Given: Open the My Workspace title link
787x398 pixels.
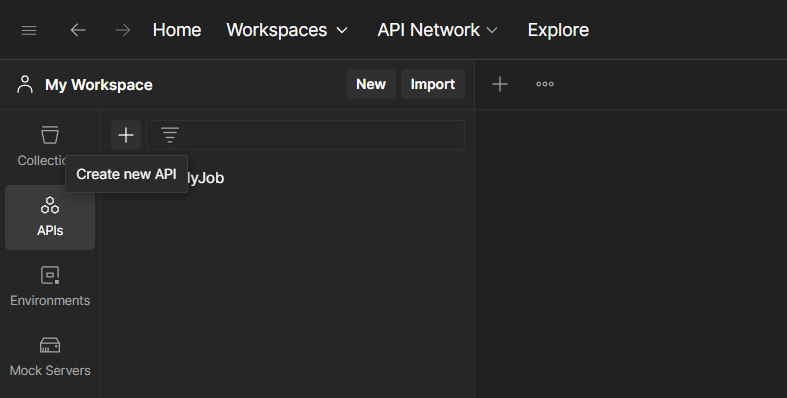Looking at the screenshot, I should [99, 85].
